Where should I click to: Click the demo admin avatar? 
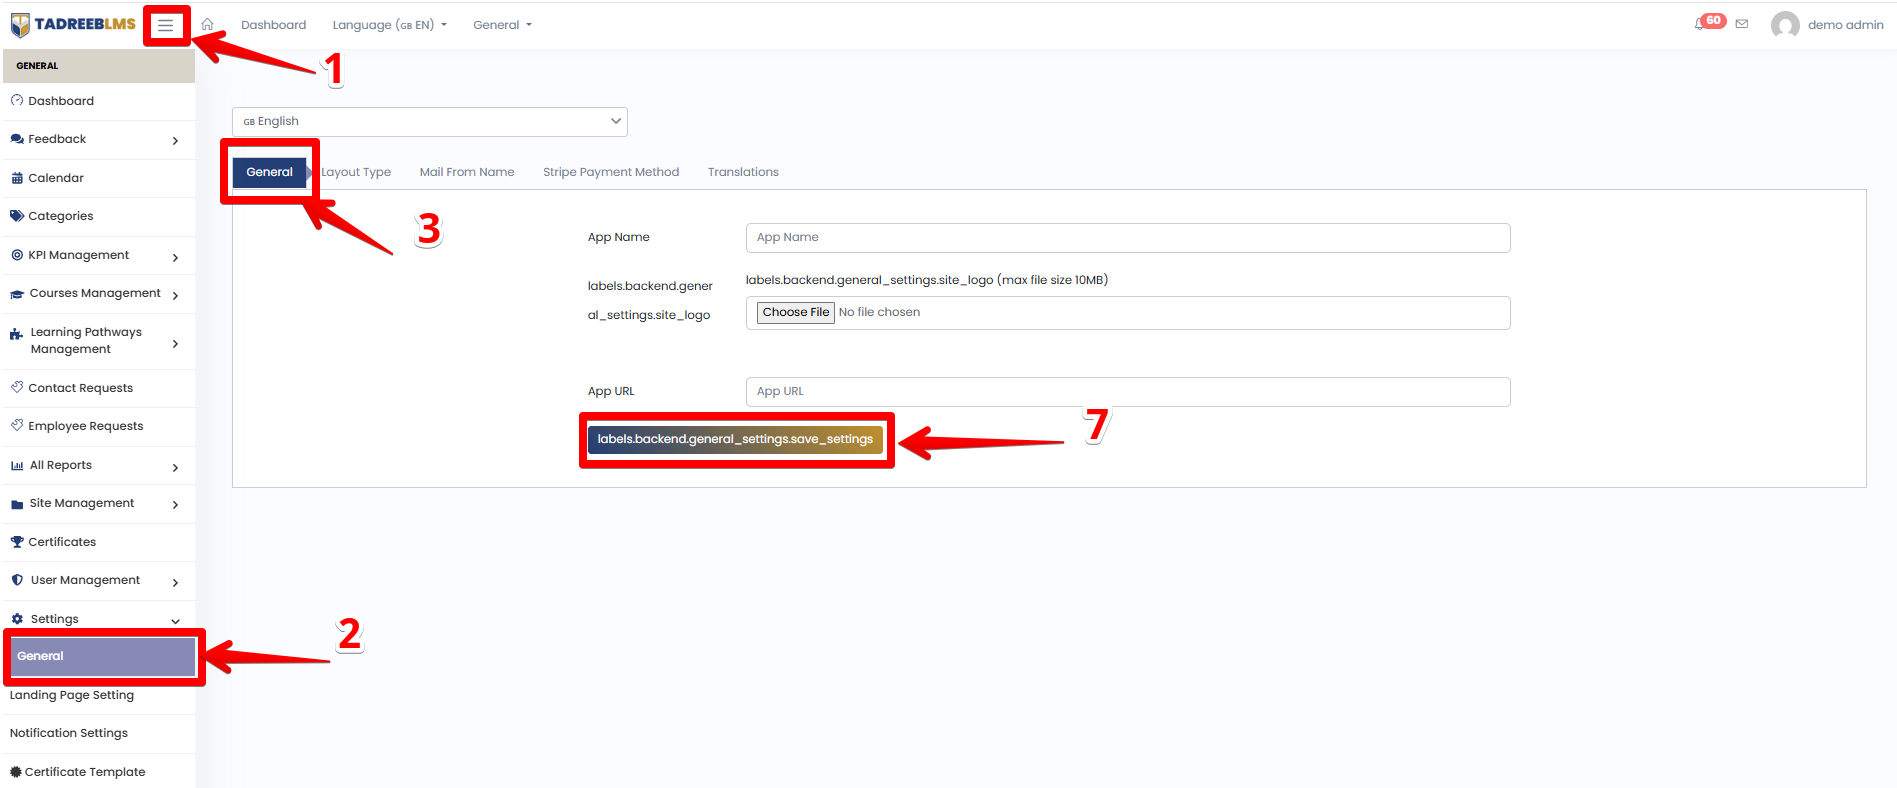1785,25
